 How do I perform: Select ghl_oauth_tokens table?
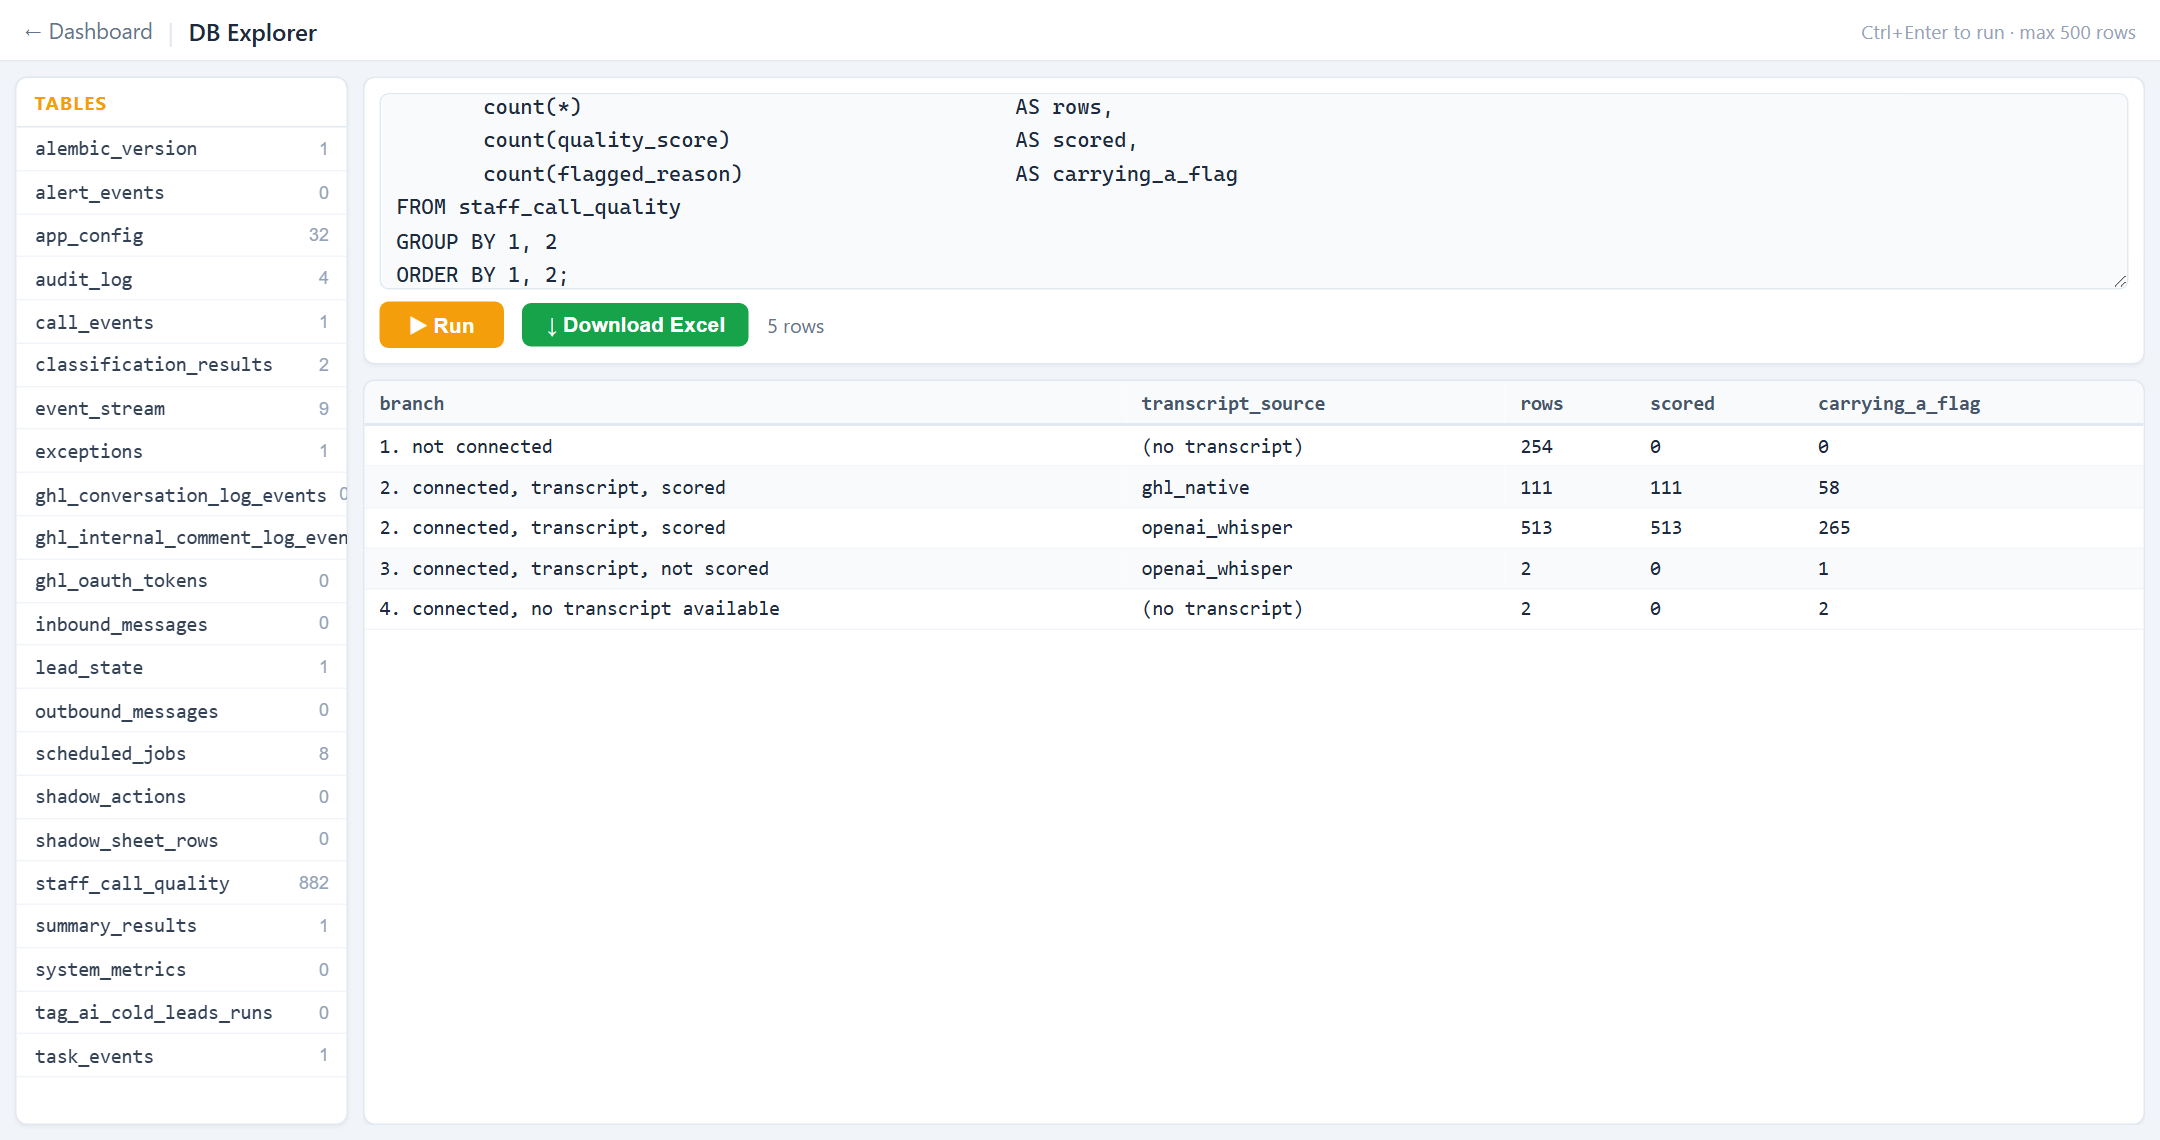coord(181,581)
